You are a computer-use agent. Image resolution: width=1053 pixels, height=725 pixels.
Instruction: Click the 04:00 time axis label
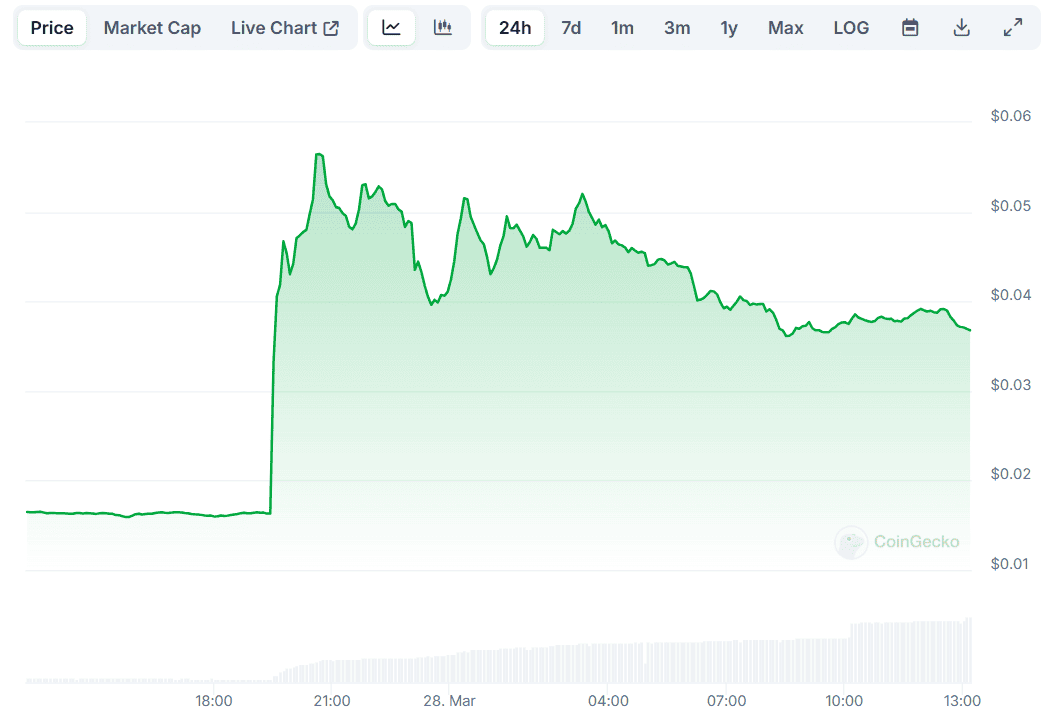[608, 701]
